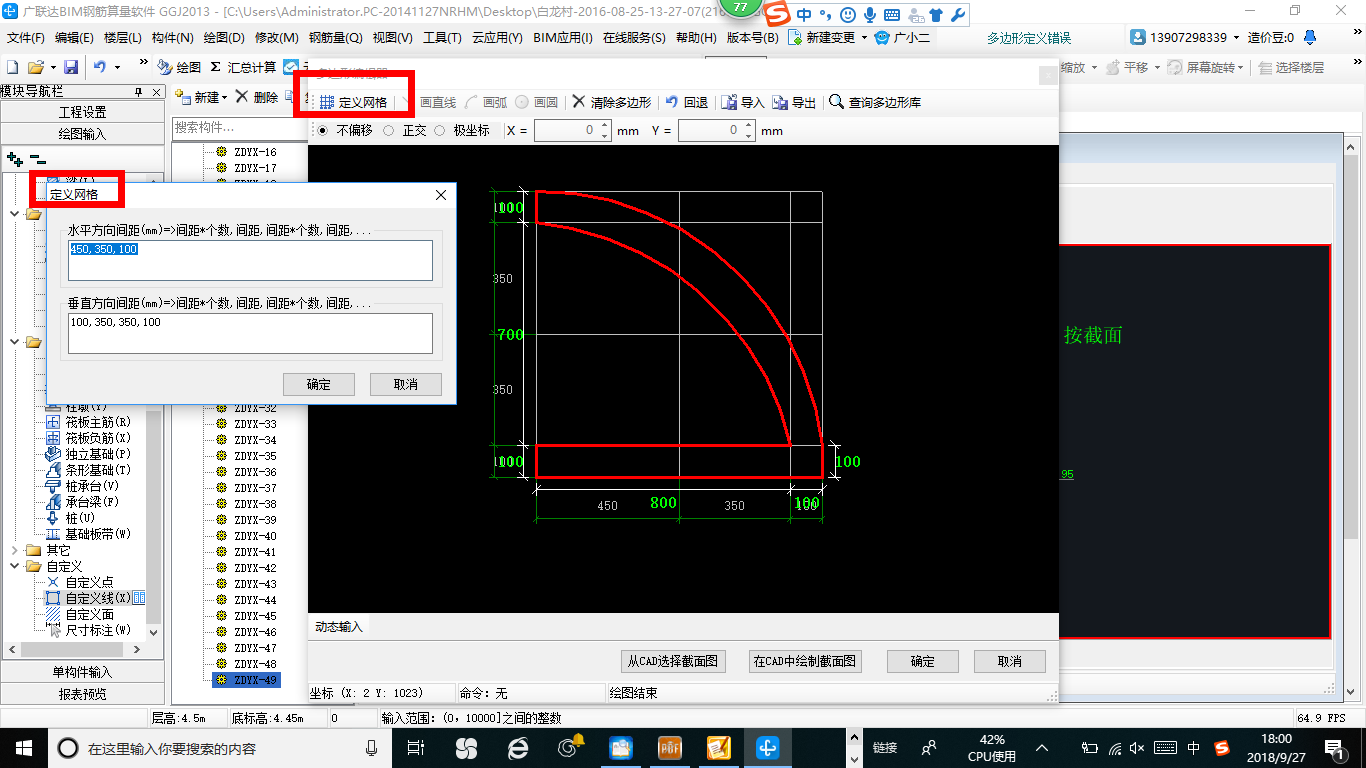This screenshot has width=1366, height=768.
Task: Select the 不偏移 radio button
Action: pyautogui.click(x=322, y=130)
